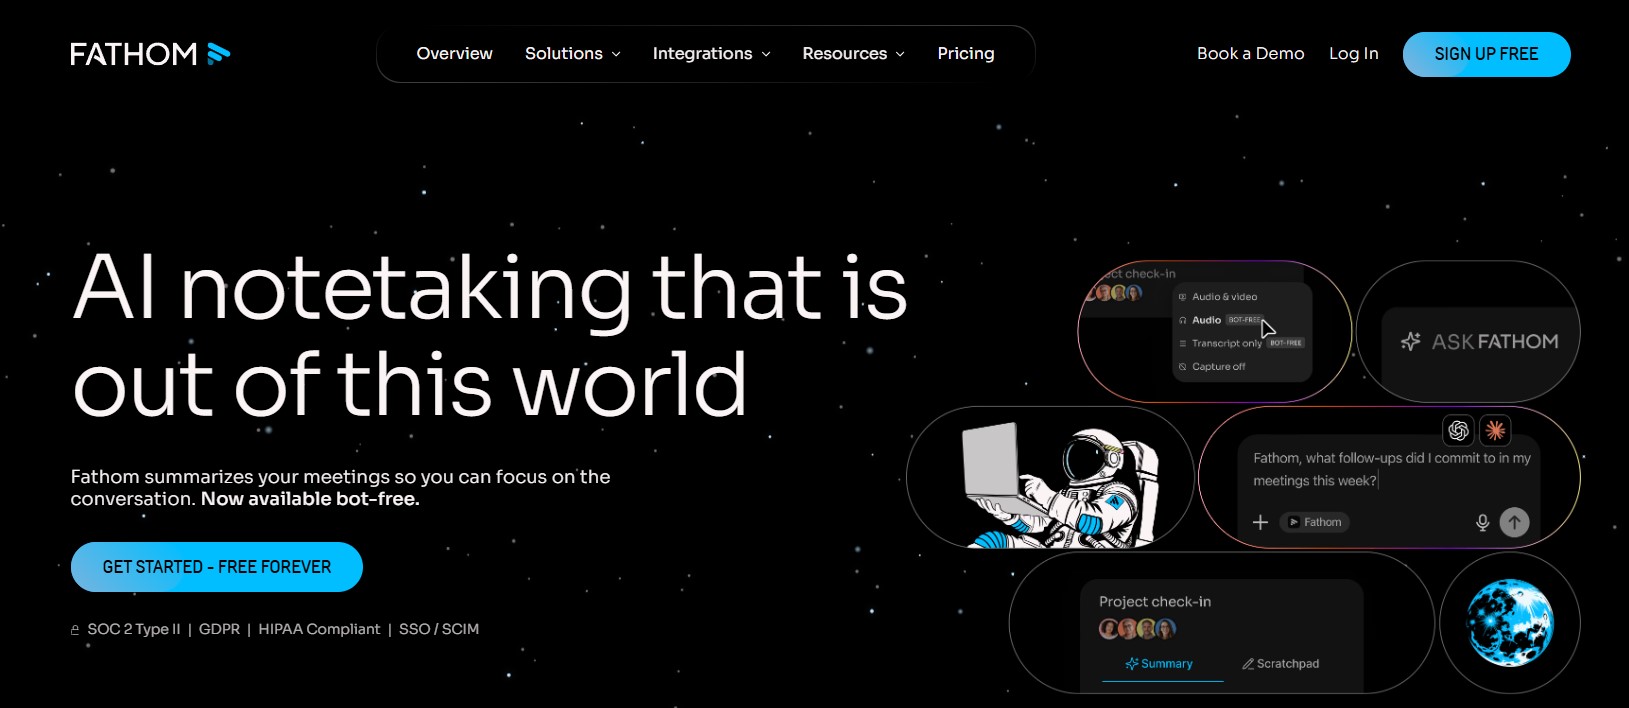Click the plus icon in the prompt box
The width and height of the screenshot is (1629, 708).
(x=1260, y=522)
